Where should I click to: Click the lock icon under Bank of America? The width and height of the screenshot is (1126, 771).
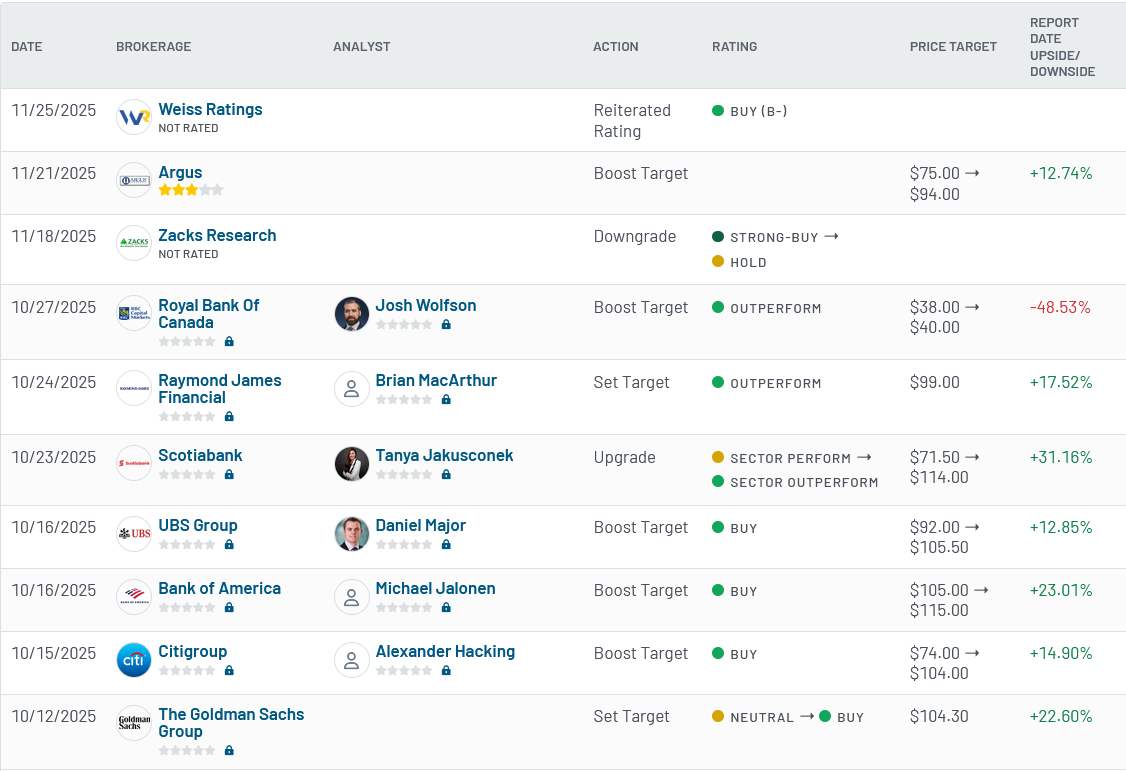click(229, 607)
